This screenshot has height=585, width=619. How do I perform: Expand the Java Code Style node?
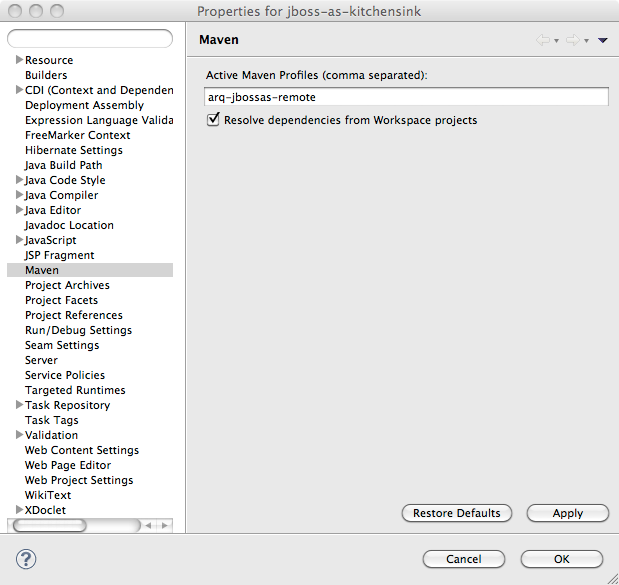[19, 180]
